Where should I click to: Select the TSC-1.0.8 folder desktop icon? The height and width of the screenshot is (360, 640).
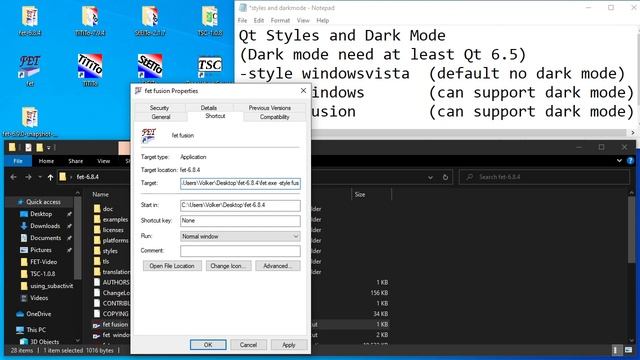(210, 21)
